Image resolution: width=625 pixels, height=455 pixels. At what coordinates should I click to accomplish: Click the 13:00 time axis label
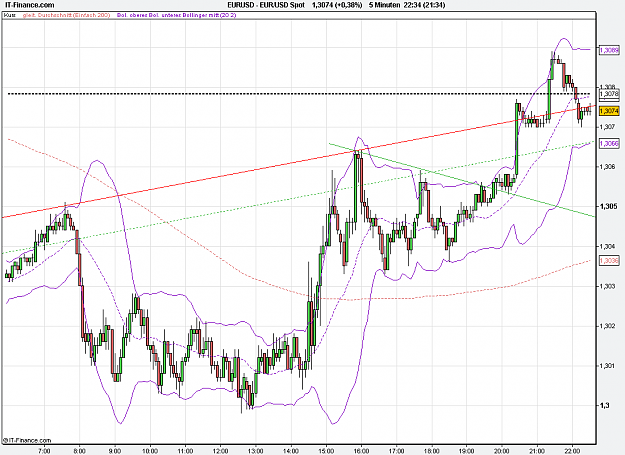click(256, 451)
